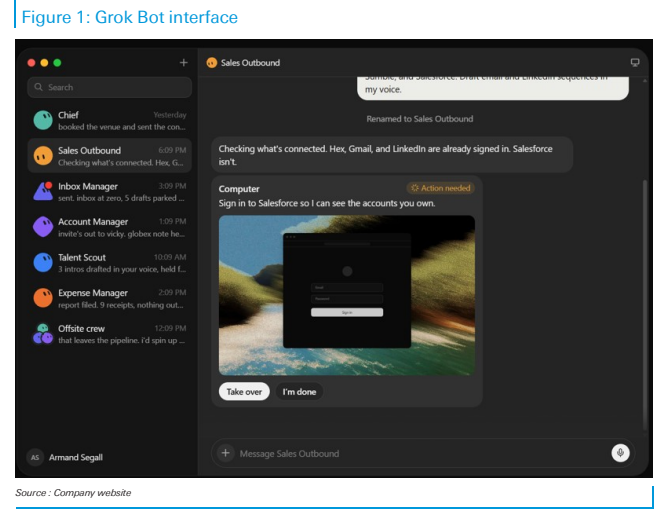Click the Offsite crew group avatar
The image size is (668, 515).
tap(43, 334)
